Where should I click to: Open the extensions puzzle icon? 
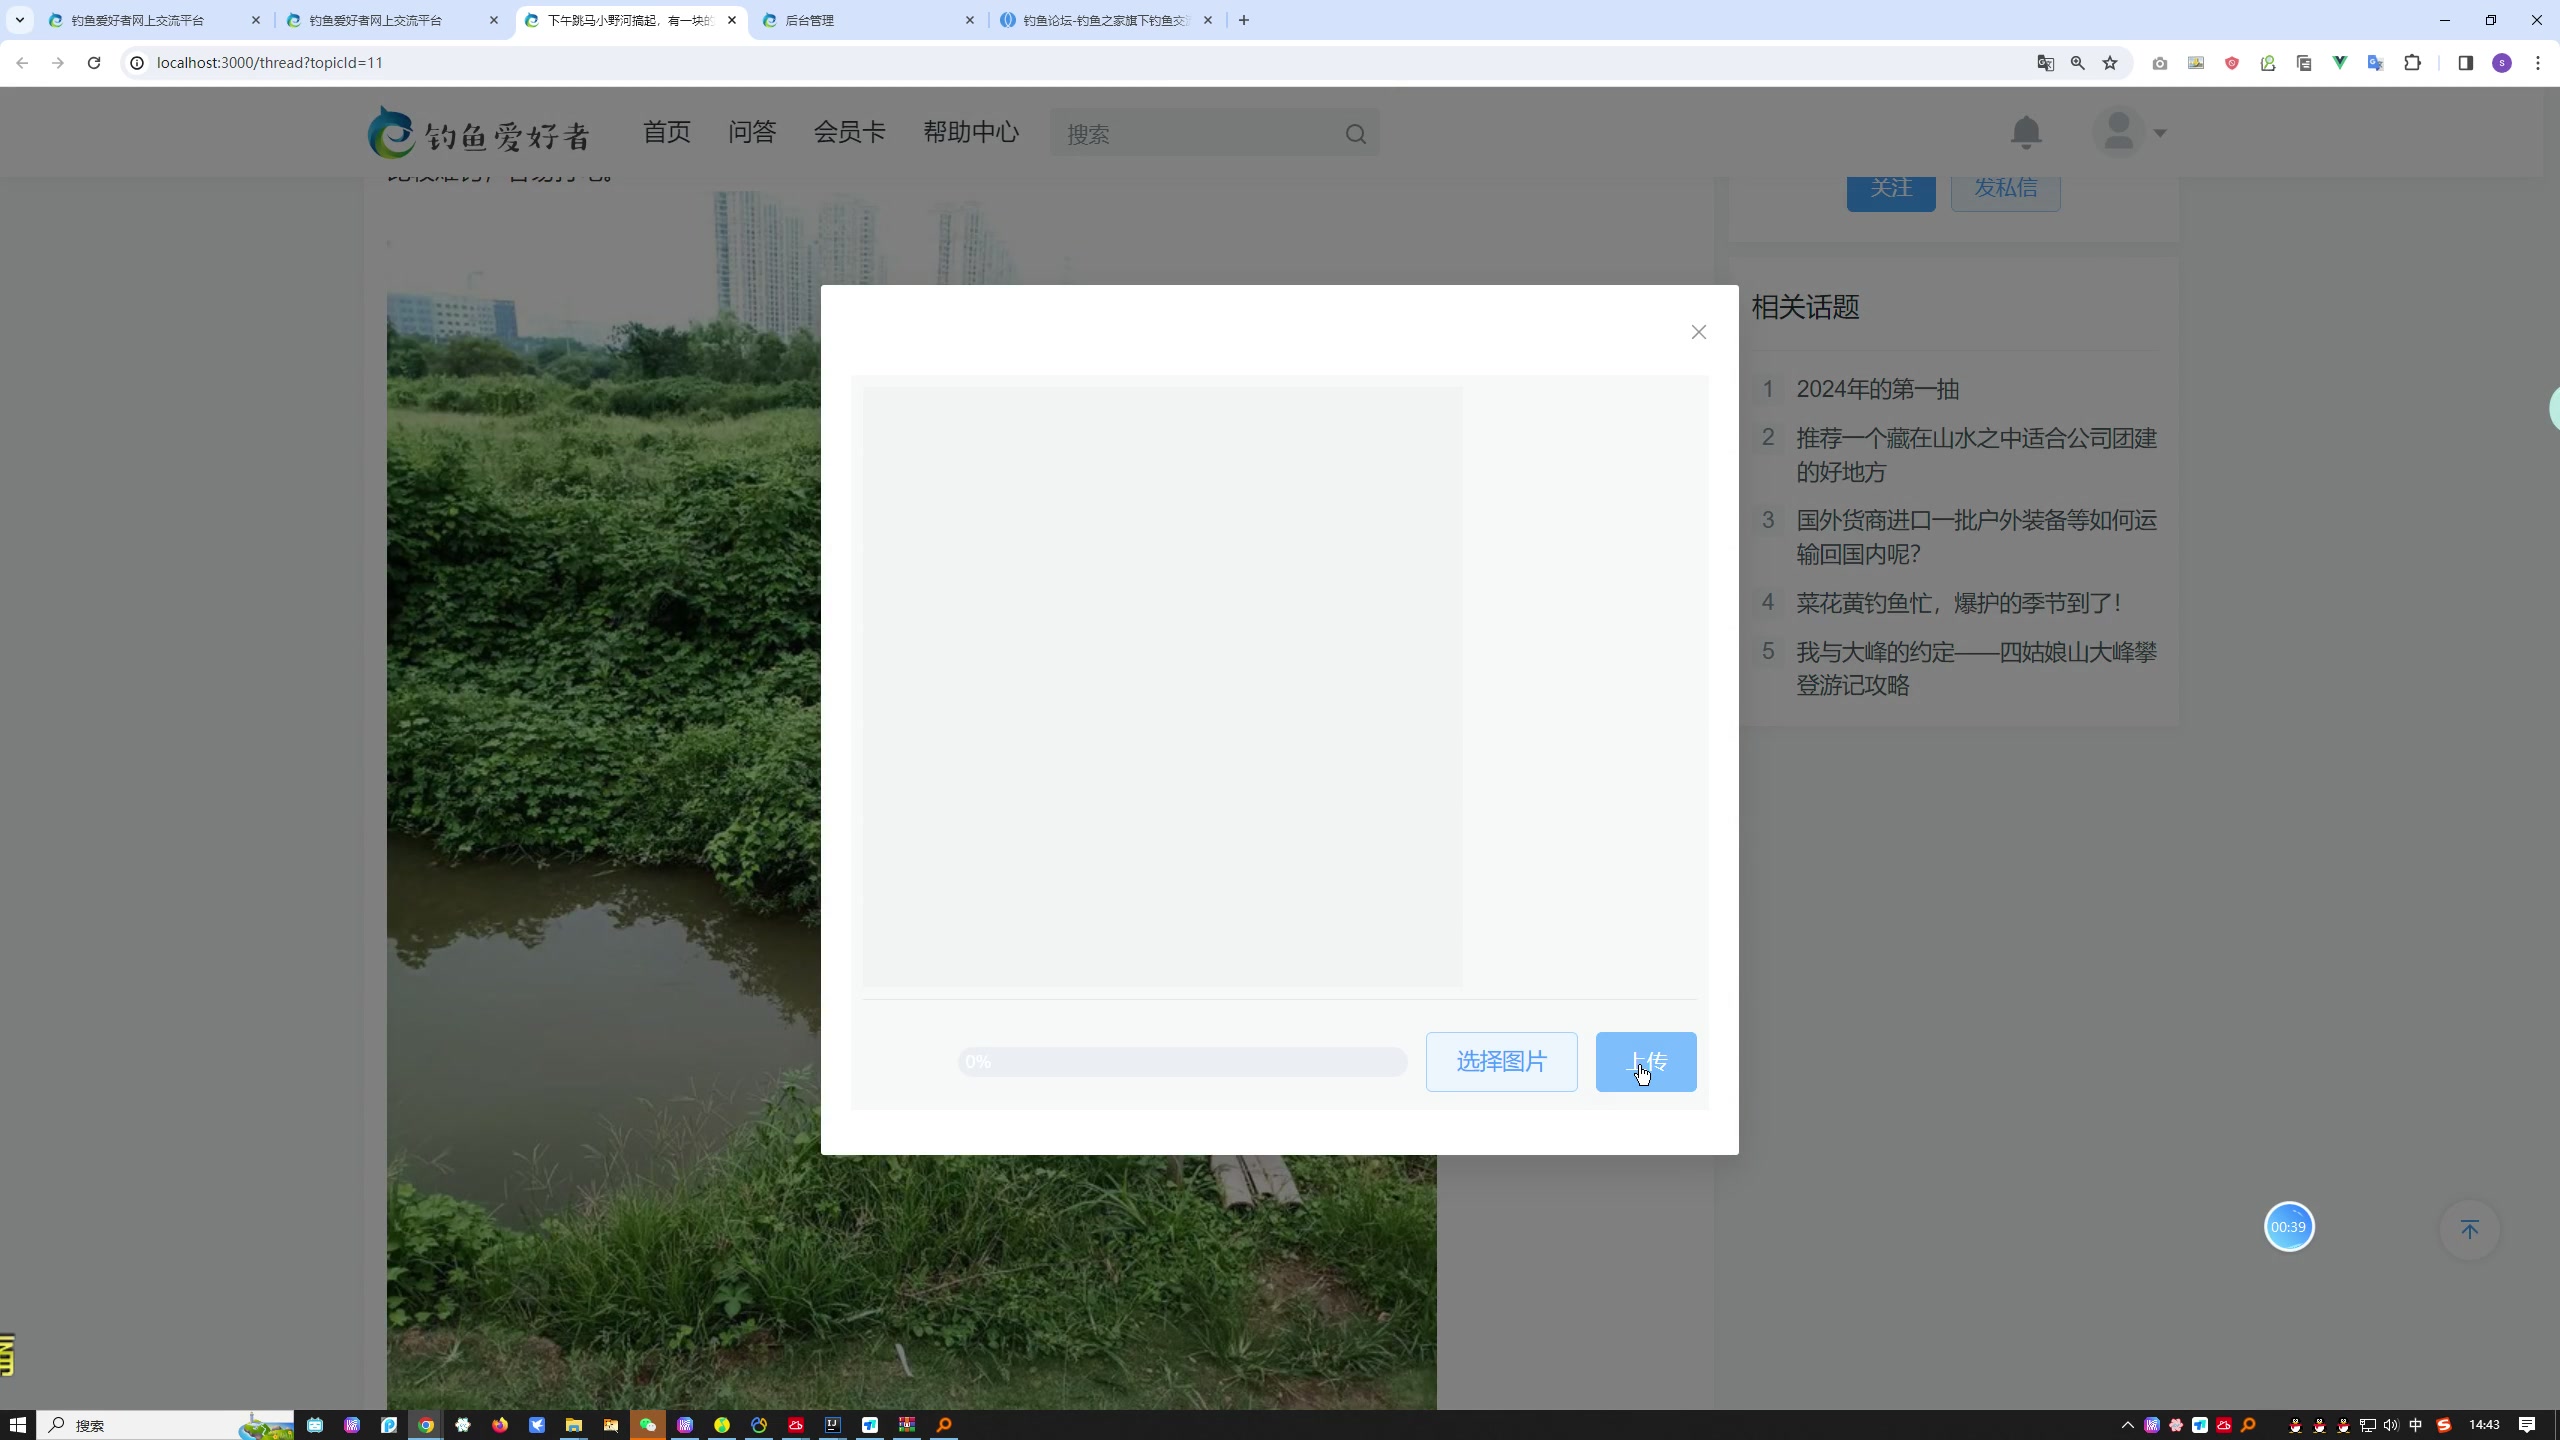(2412, 63)
